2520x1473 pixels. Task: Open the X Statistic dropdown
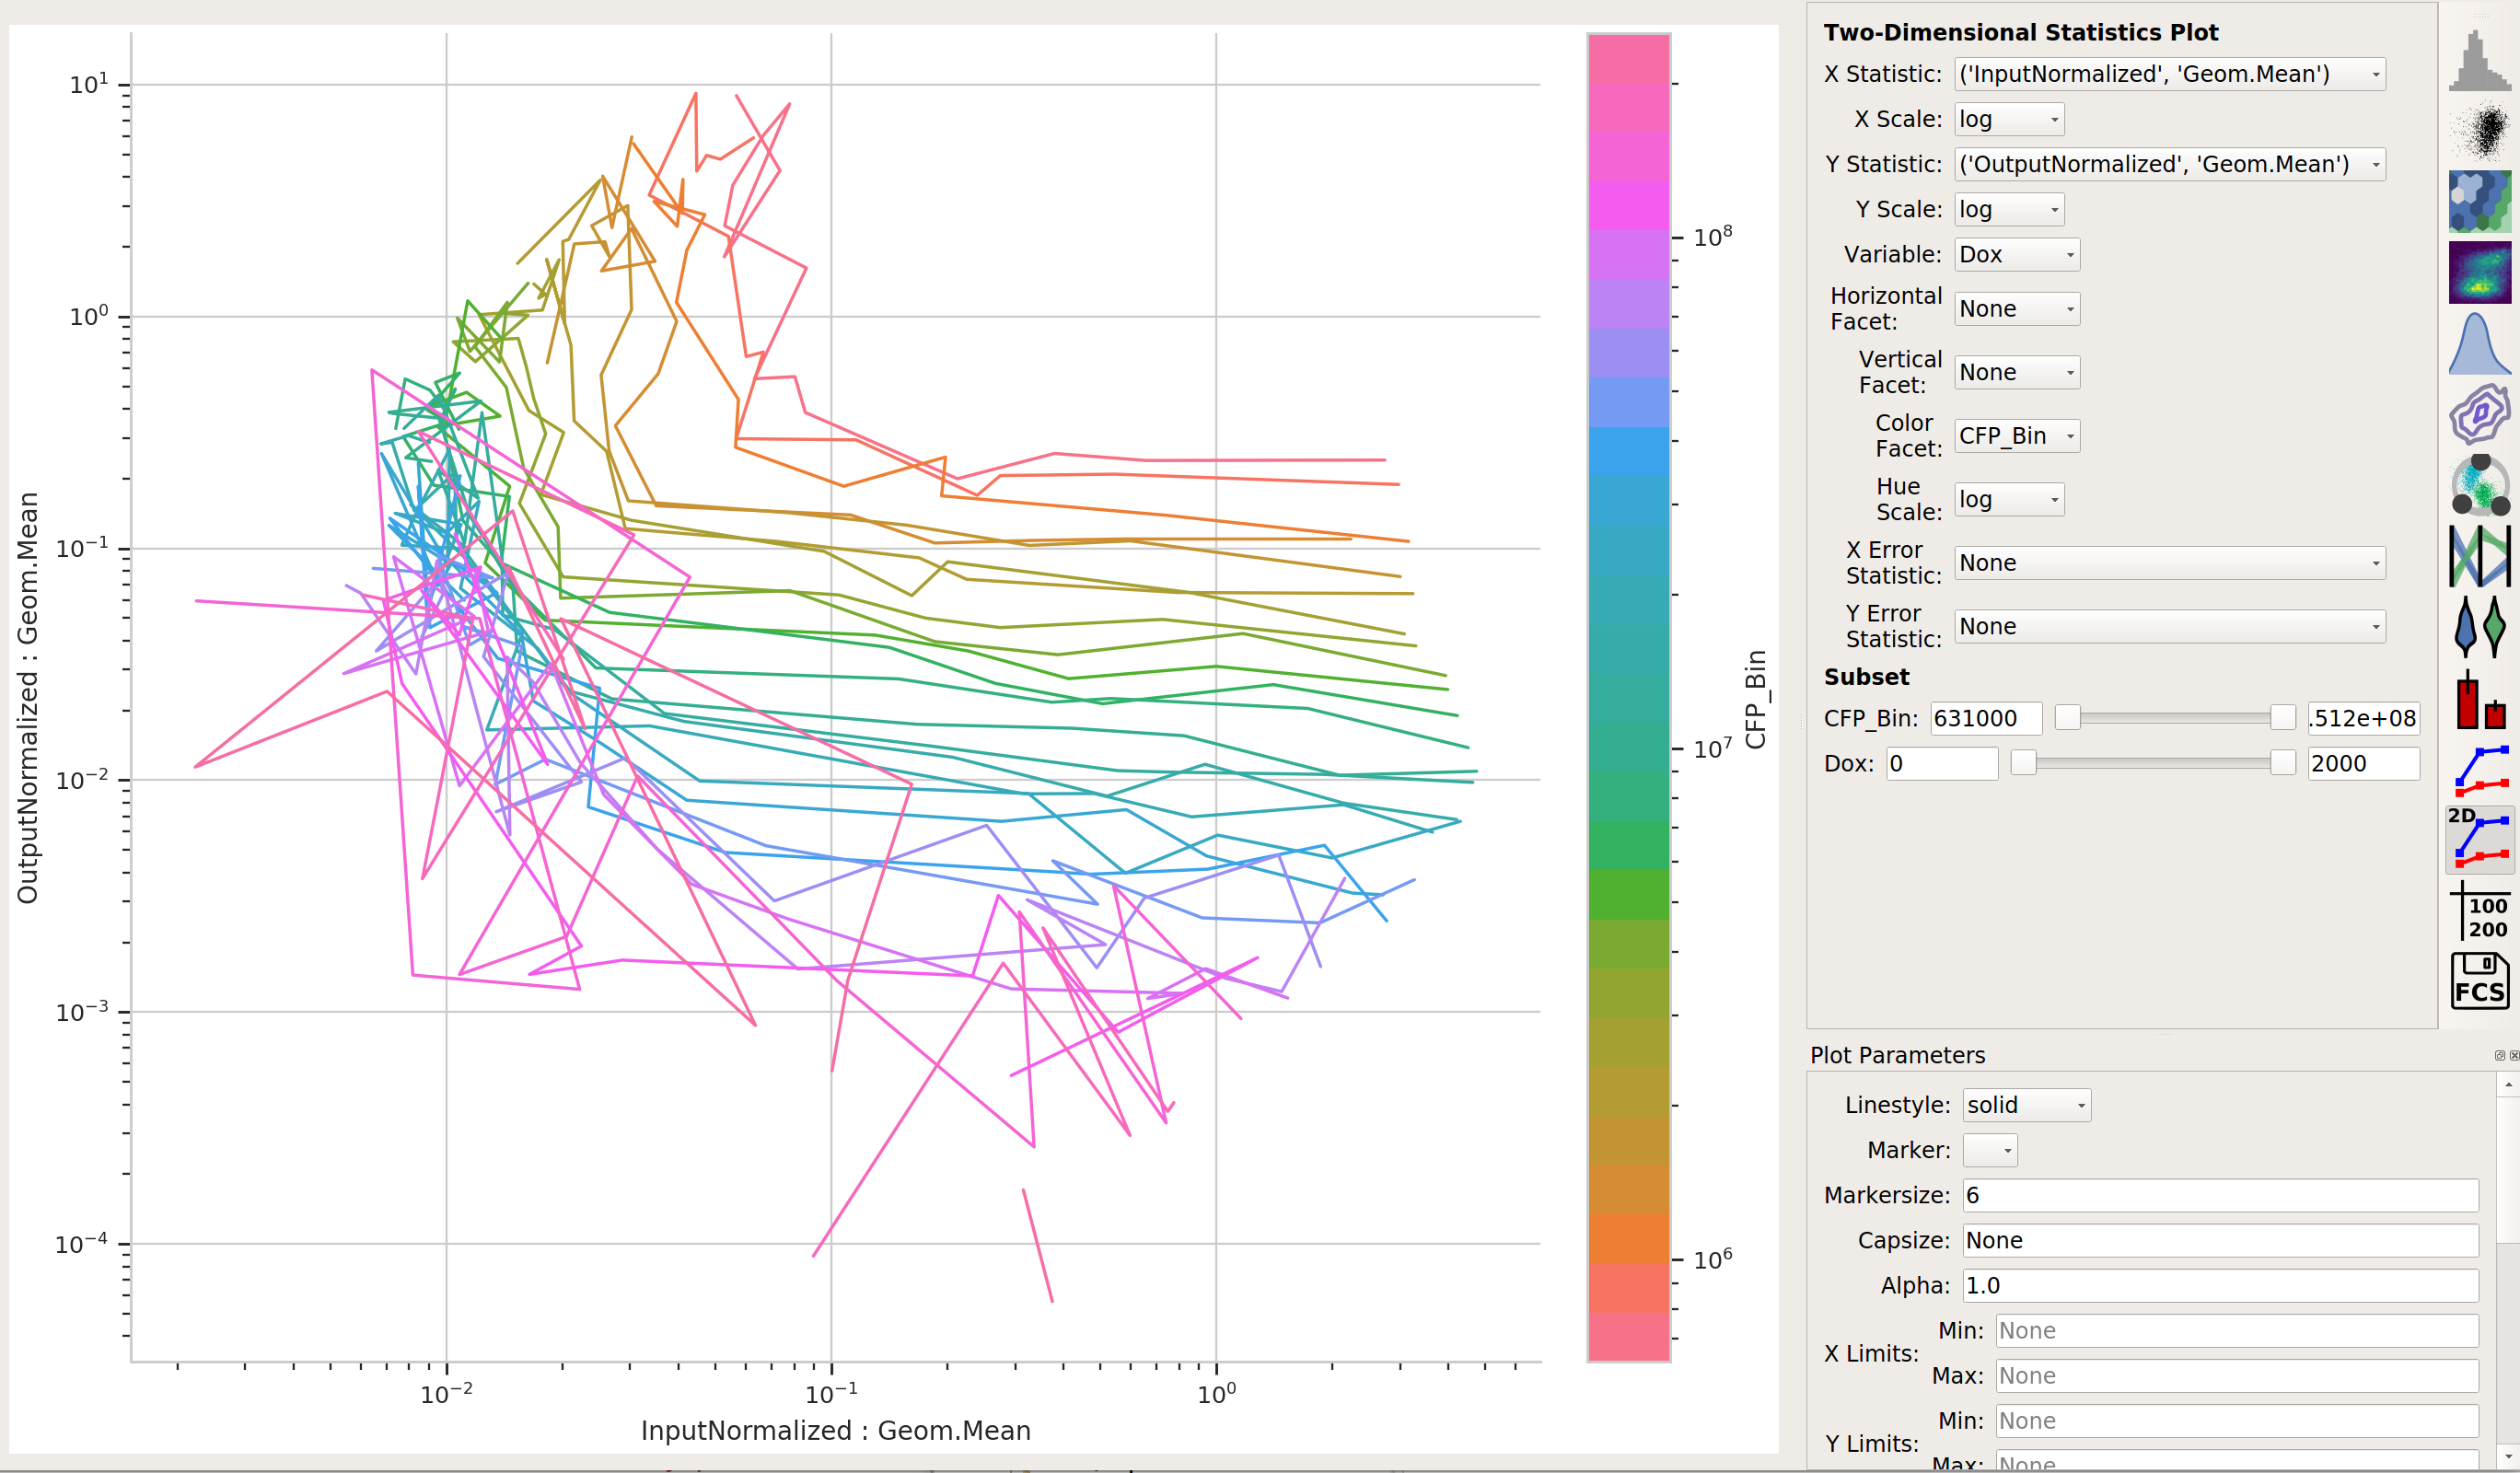tap(2169, 74)
